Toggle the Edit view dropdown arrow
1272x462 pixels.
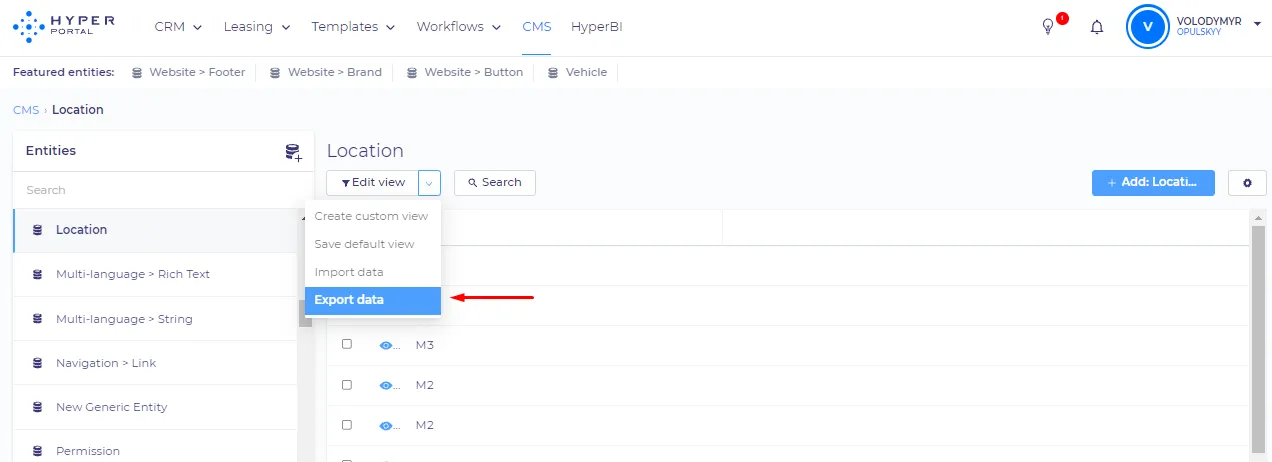pos(429,183)
